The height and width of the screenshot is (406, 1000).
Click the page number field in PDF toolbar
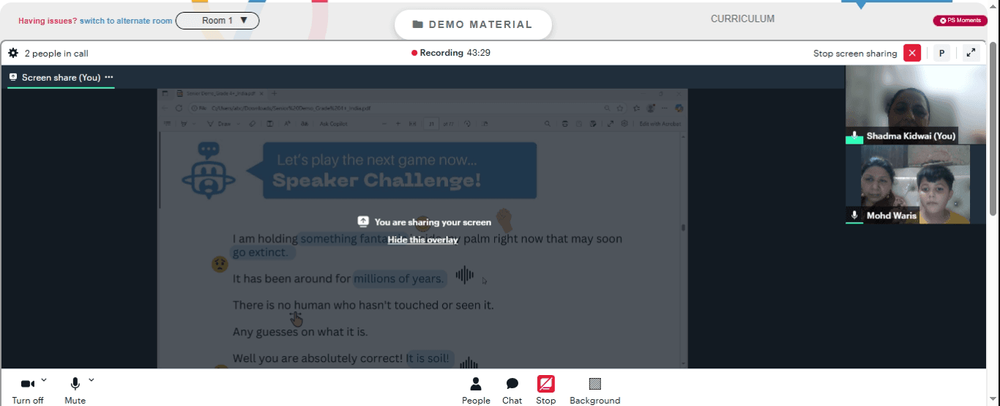(432, 124)
